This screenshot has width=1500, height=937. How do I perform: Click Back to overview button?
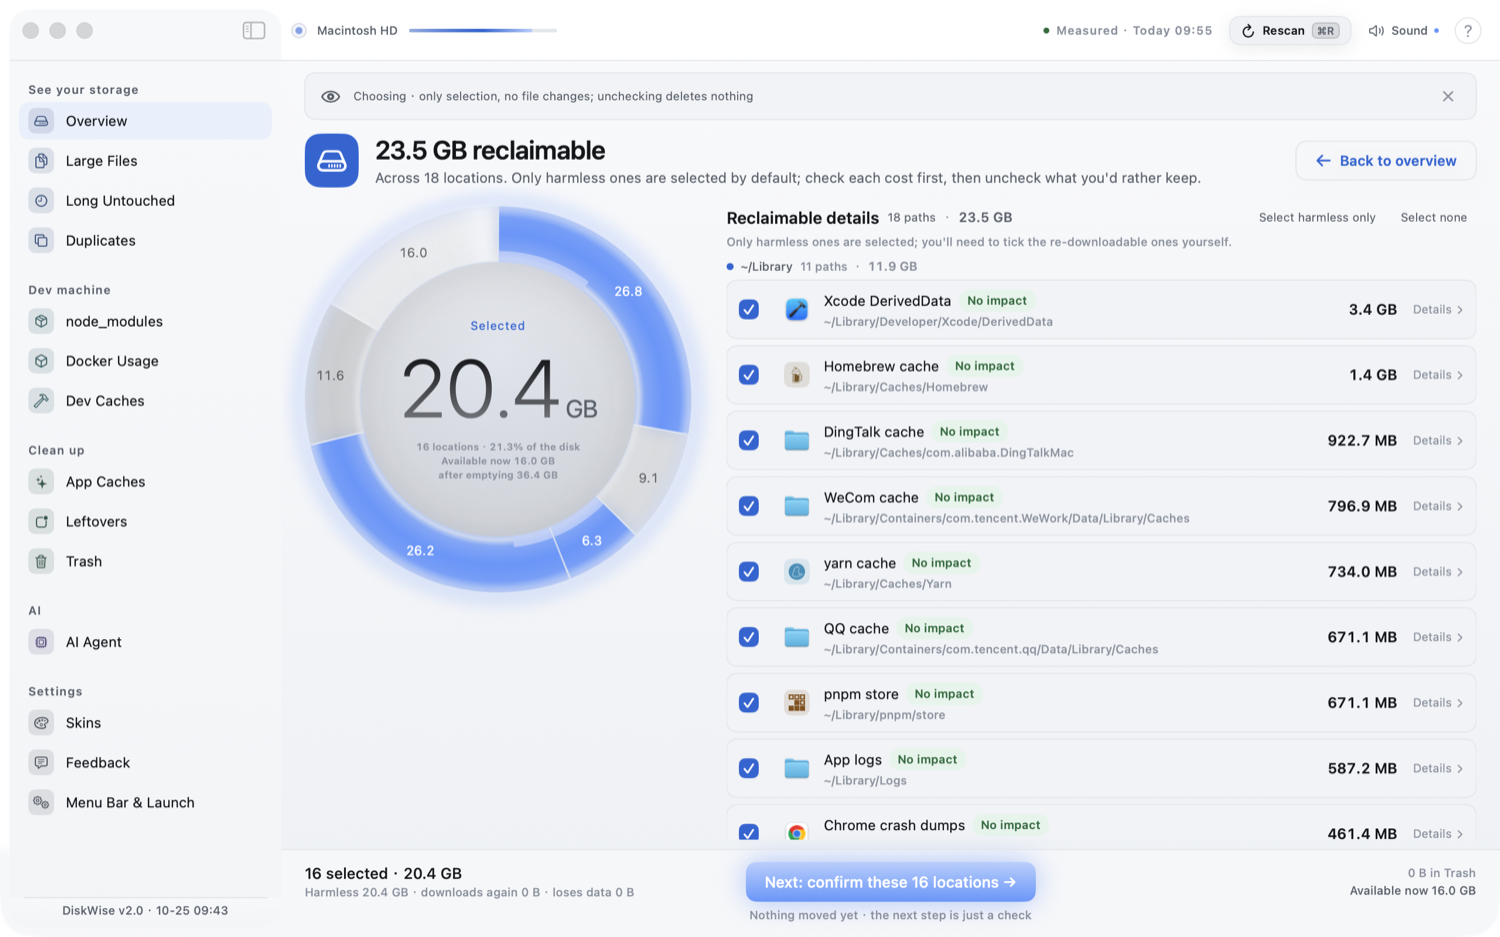[1385, 161]
